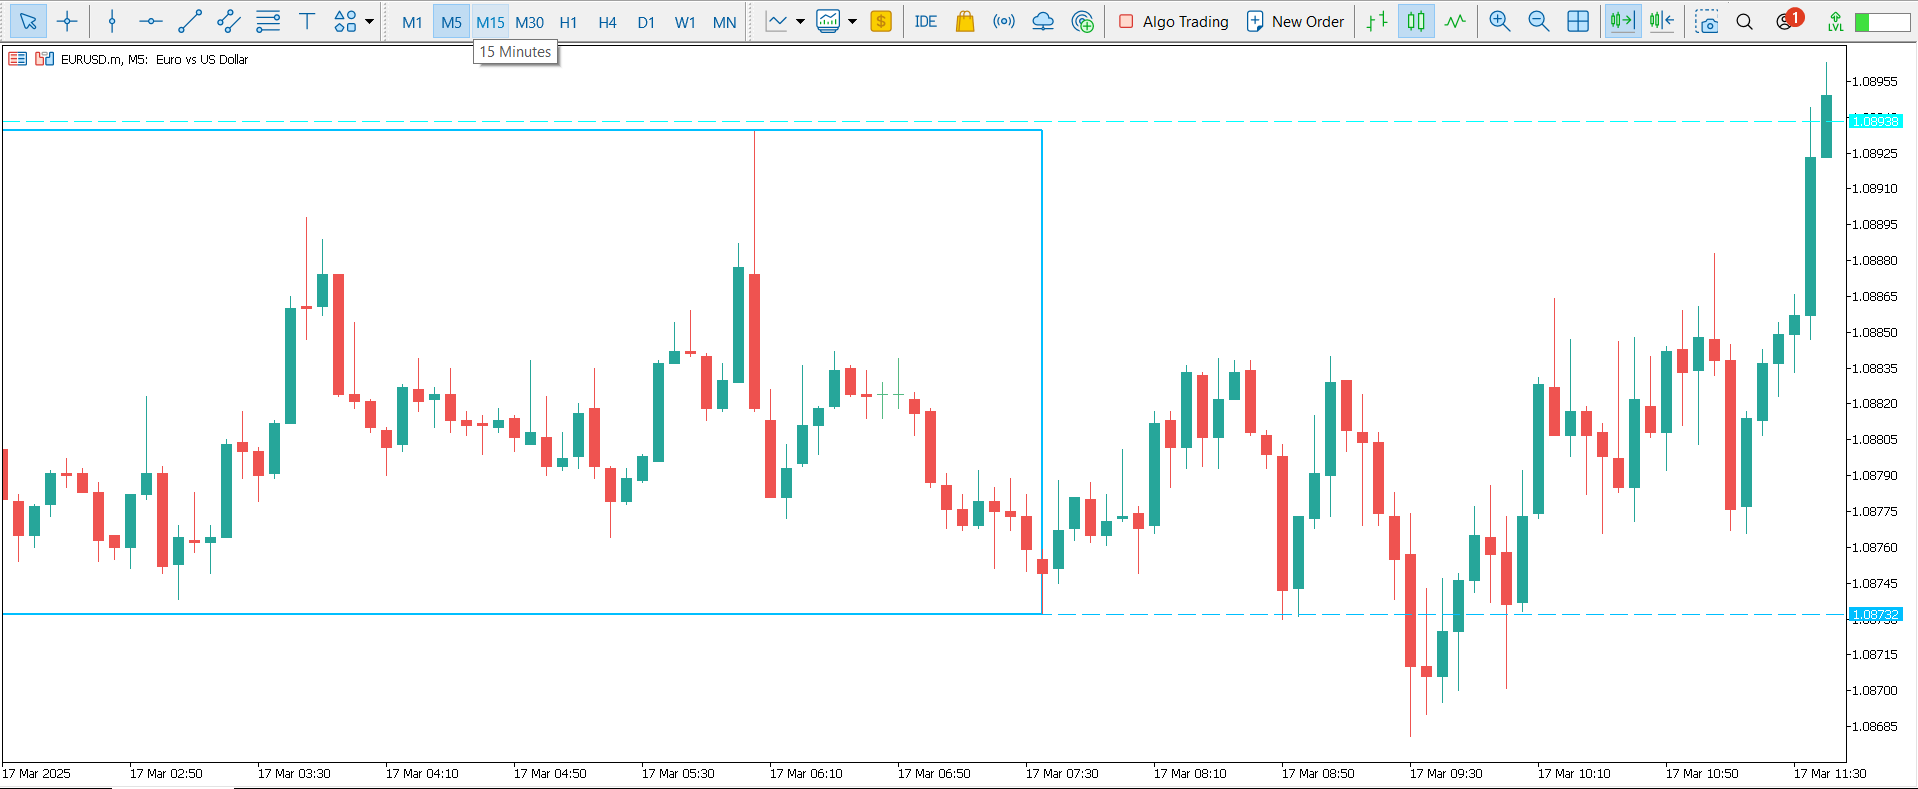Open the IDE editor button

[x=925, y=21]
